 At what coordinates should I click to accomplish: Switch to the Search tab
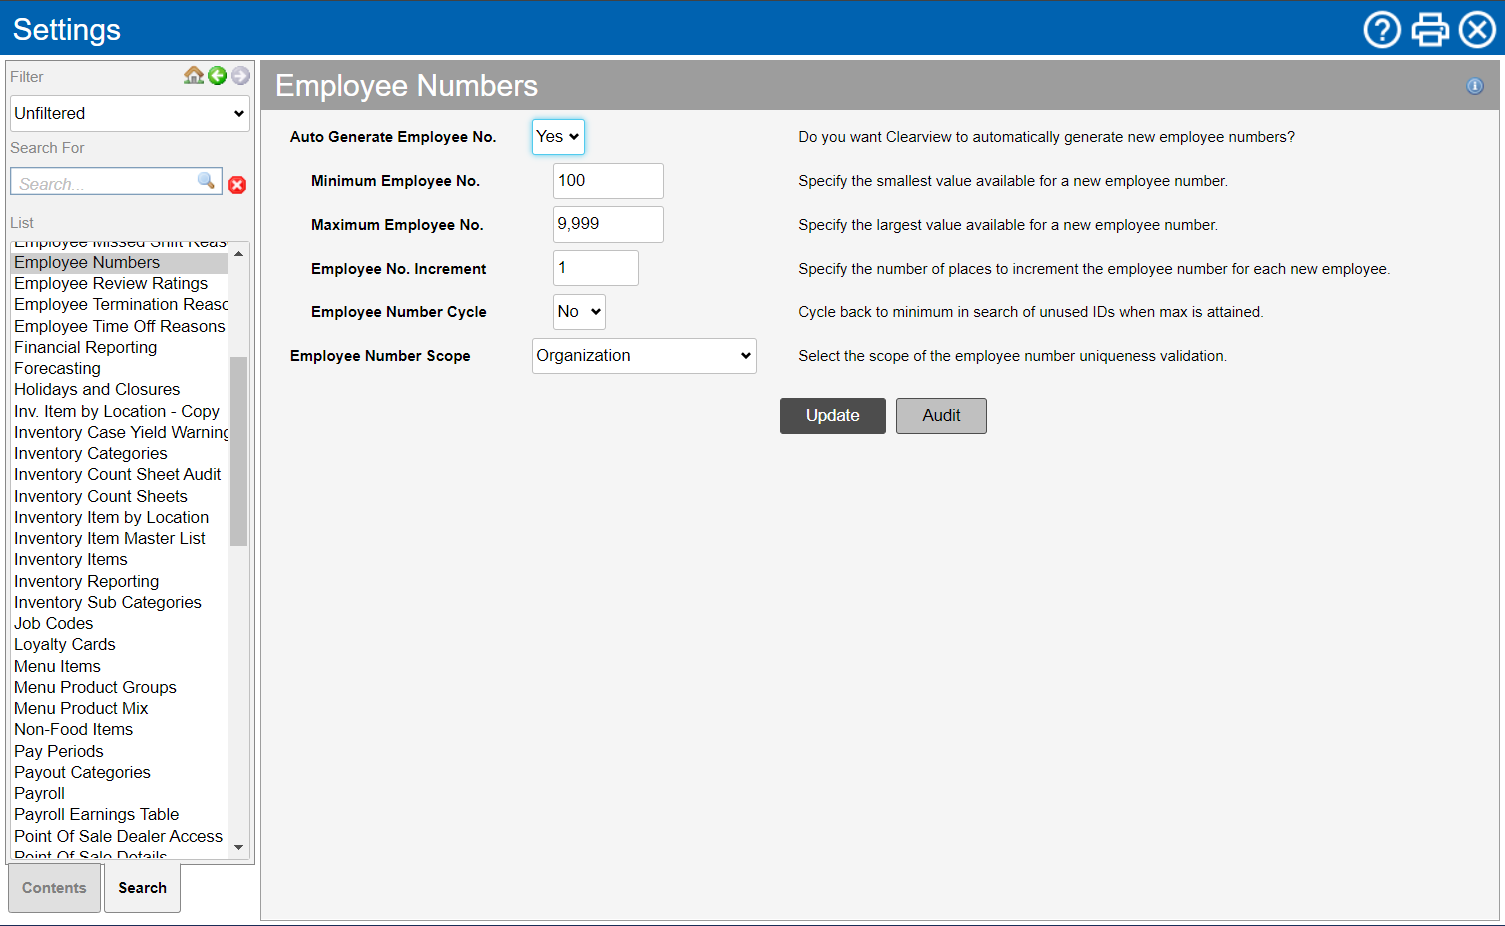tap(142, 888)
